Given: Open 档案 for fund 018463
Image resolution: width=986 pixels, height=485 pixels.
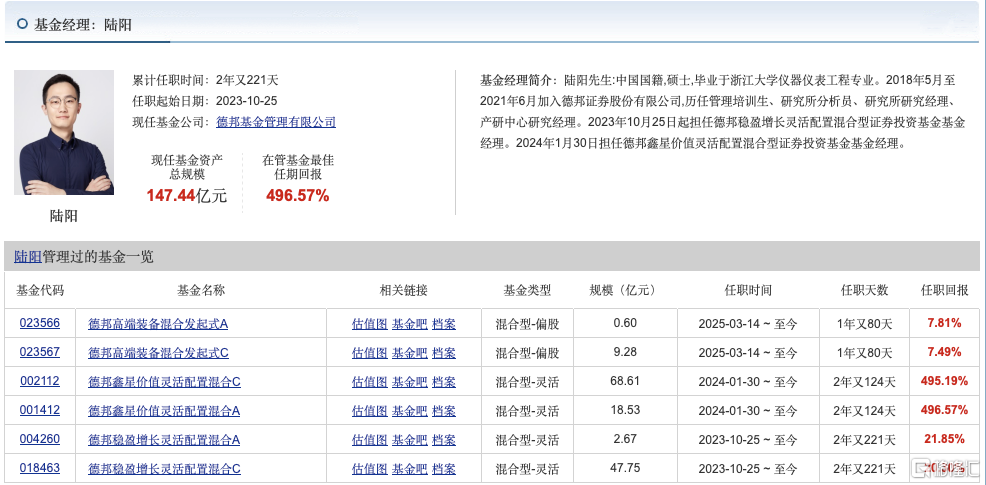Looking at the screenshot, I should click(444, 469).
